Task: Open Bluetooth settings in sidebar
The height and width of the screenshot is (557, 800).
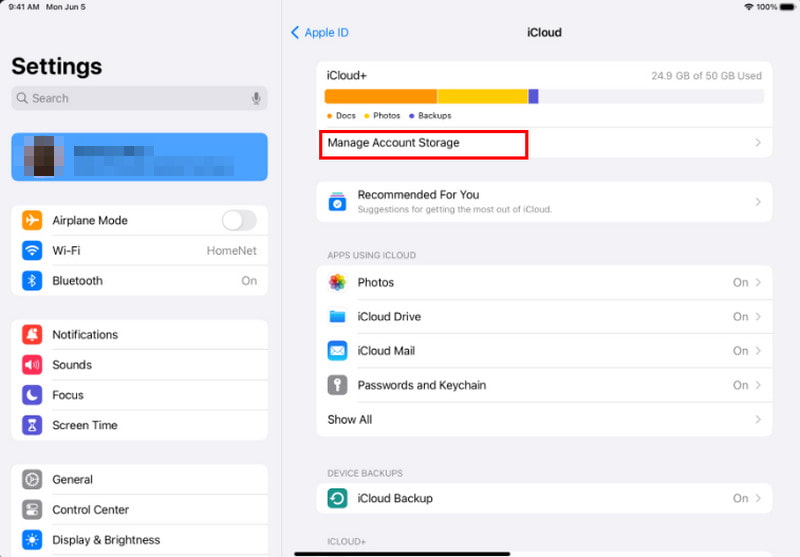Action: pyautogui.click(x=139, y=281)
